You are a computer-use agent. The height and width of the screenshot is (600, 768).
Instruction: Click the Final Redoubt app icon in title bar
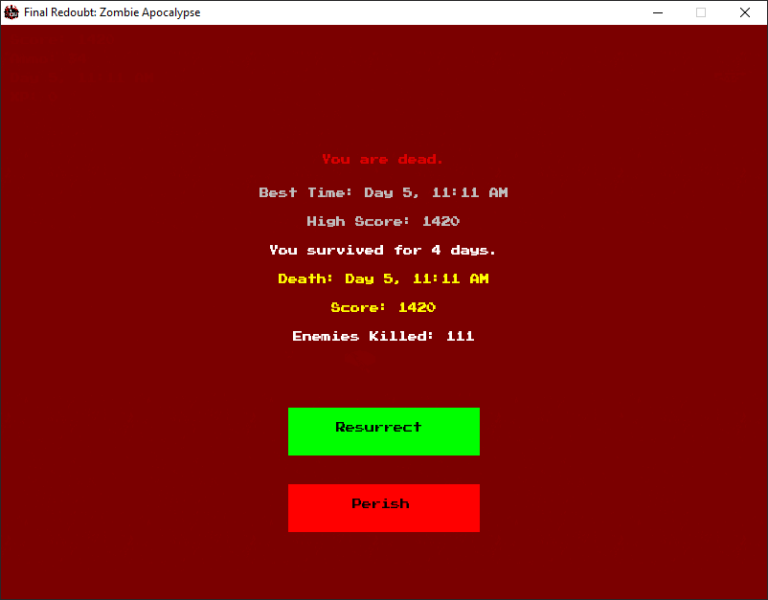point(12,12)
